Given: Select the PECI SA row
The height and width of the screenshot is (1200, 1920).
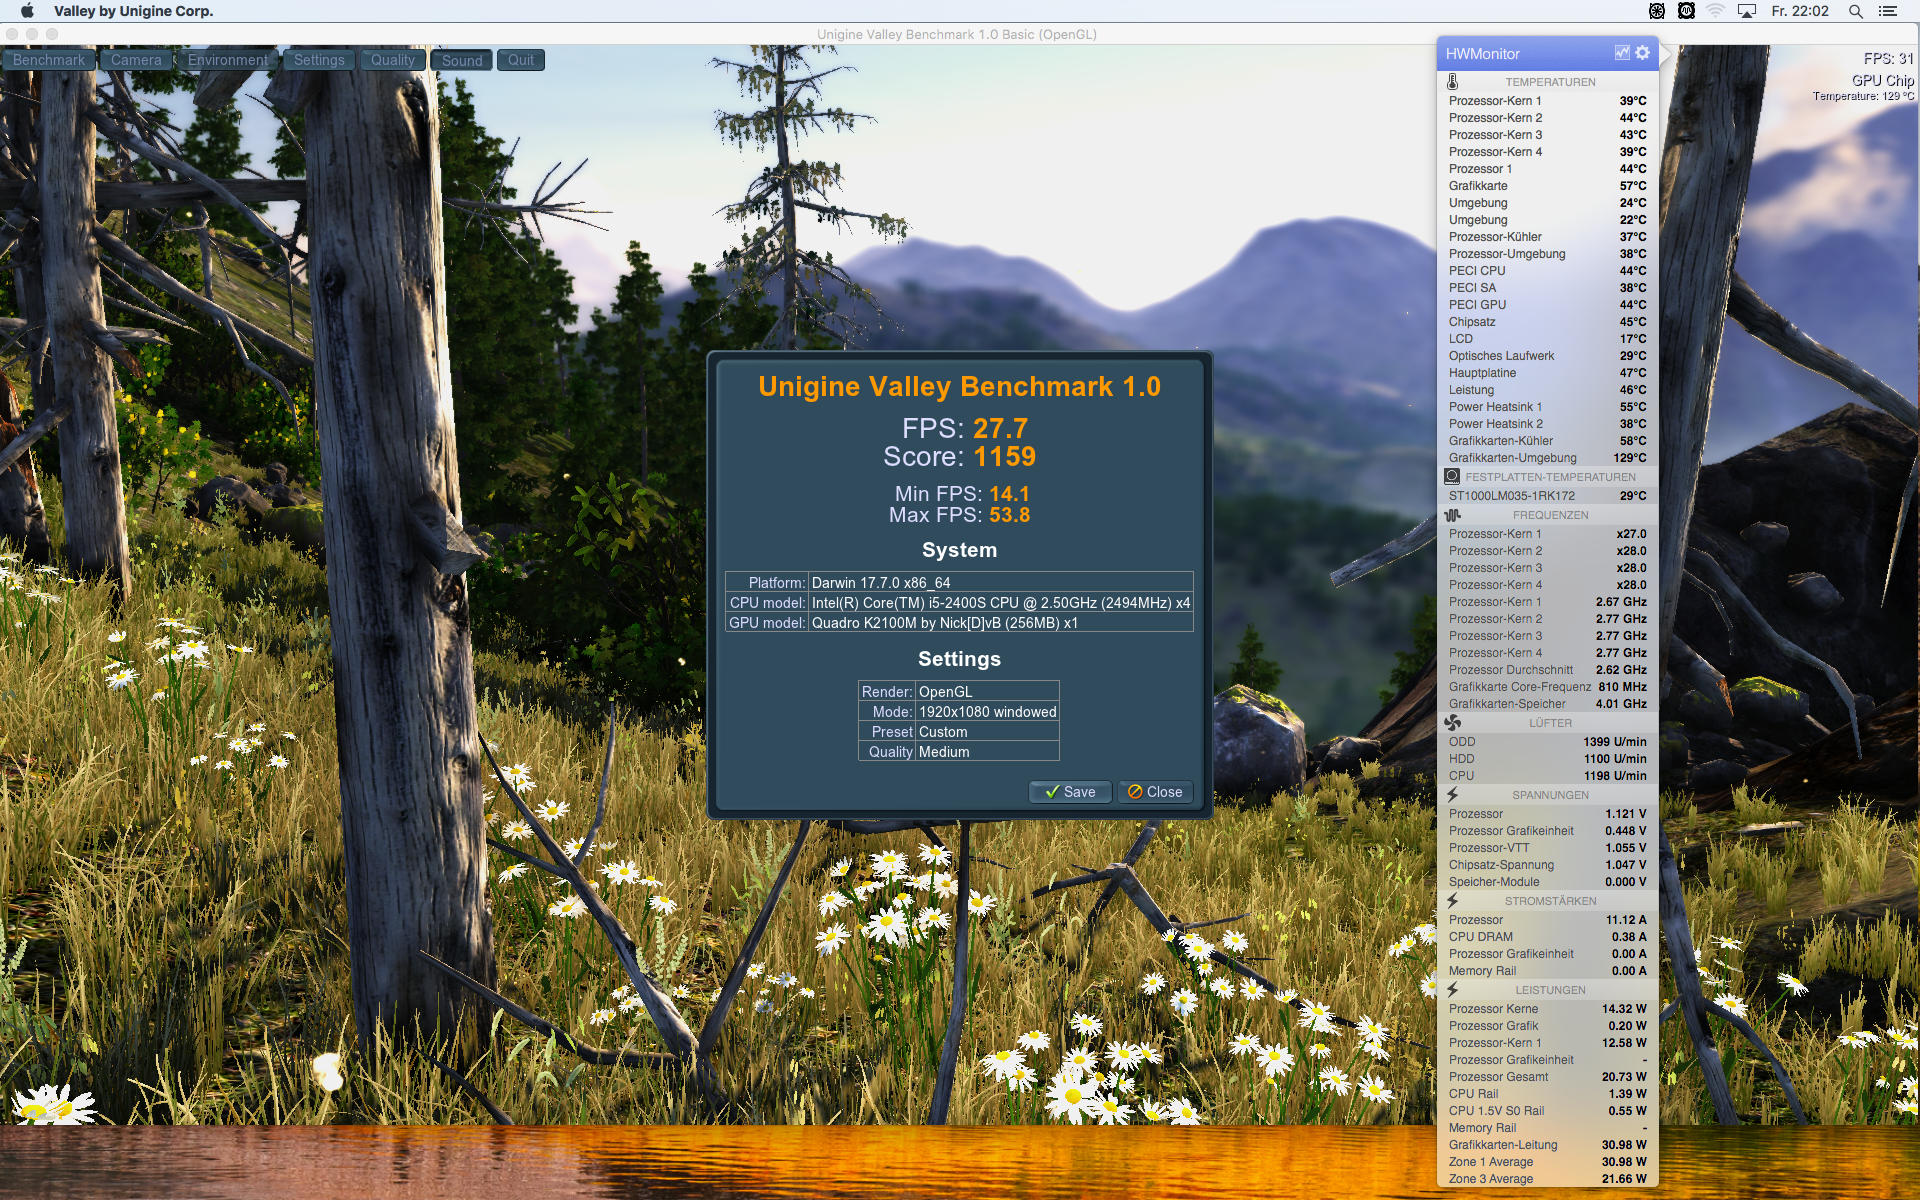Looking at the screenshot, I should [x=1548, y=288].
